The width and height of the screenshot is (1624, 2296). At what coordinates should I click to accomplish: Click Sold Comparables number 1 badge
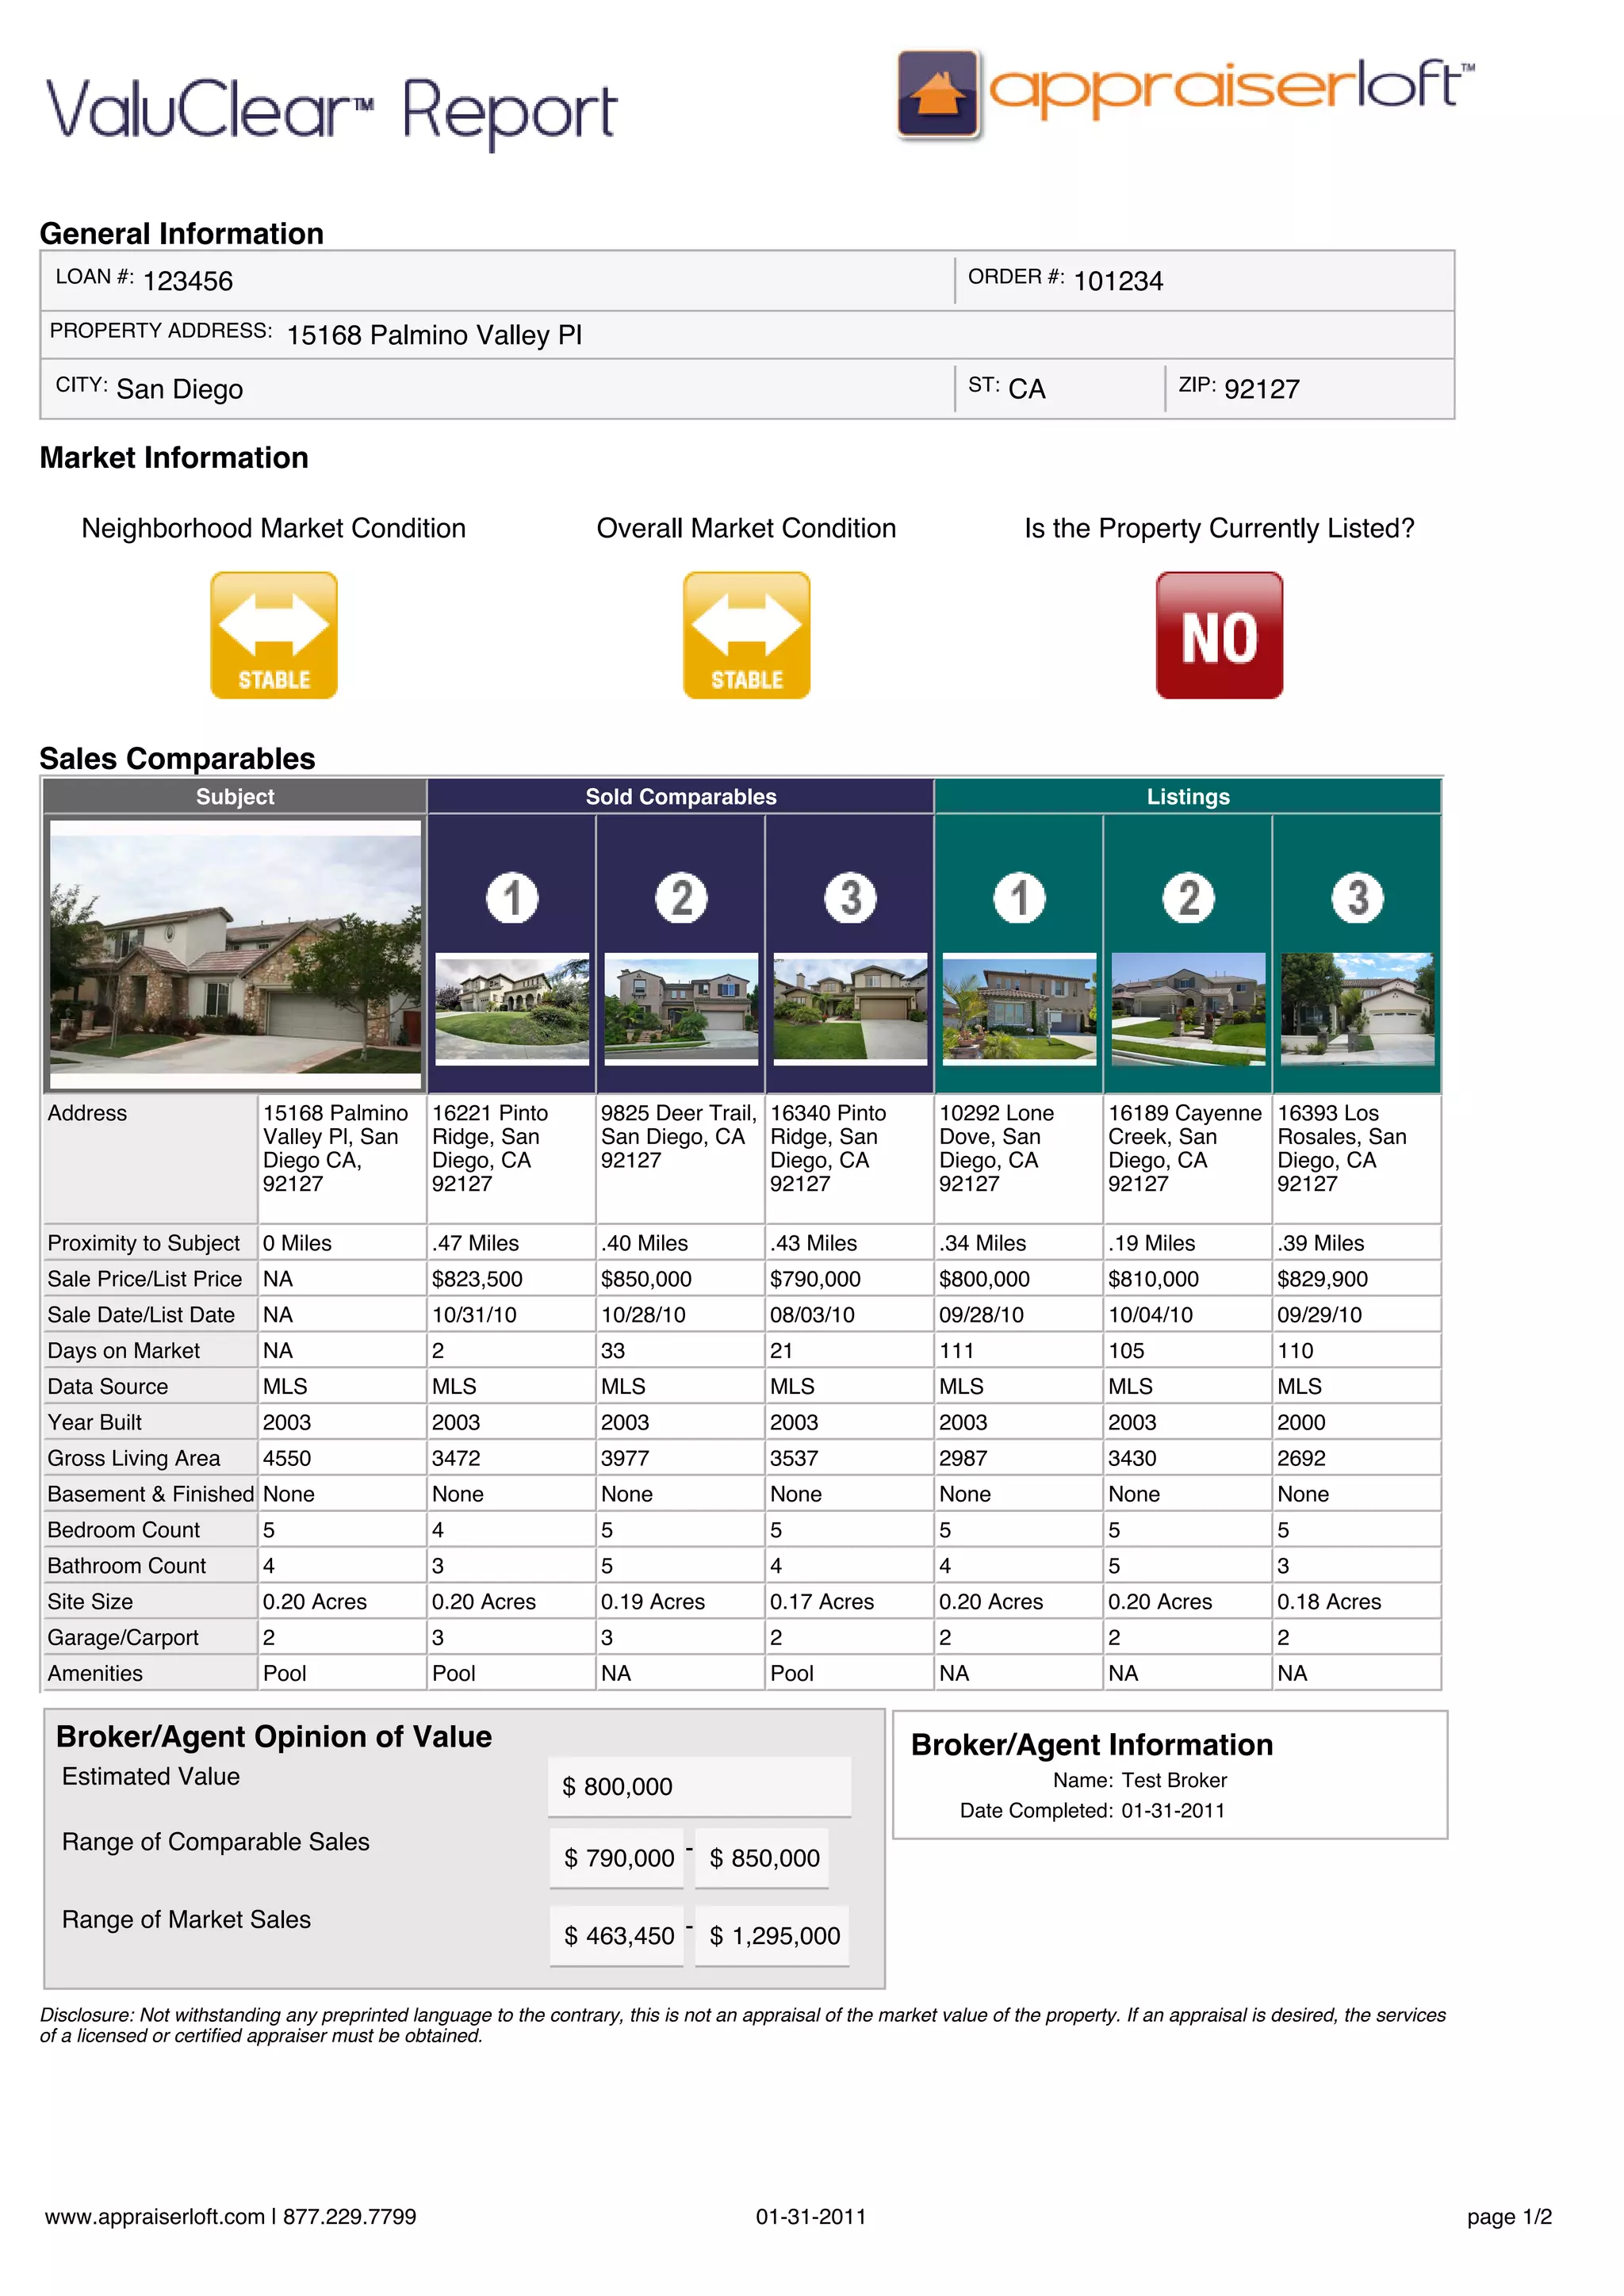point(512,897)
